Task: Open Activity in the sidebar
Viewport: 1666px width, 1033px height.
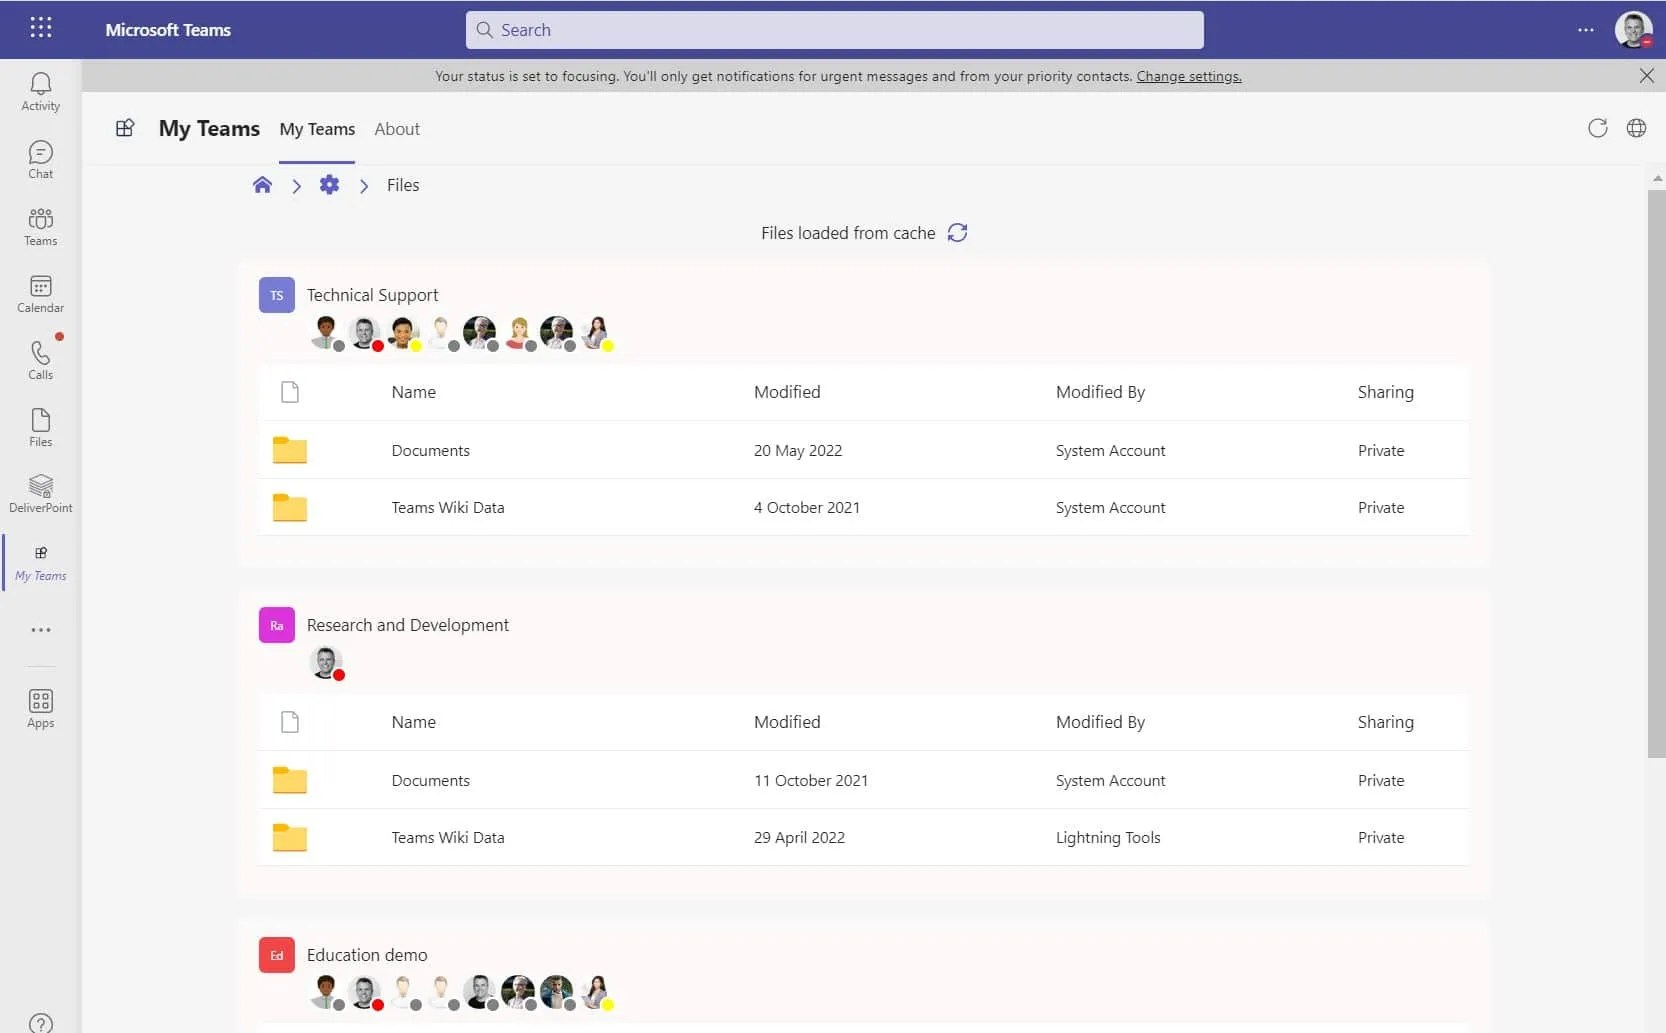Action: click(x=41, y=92)
